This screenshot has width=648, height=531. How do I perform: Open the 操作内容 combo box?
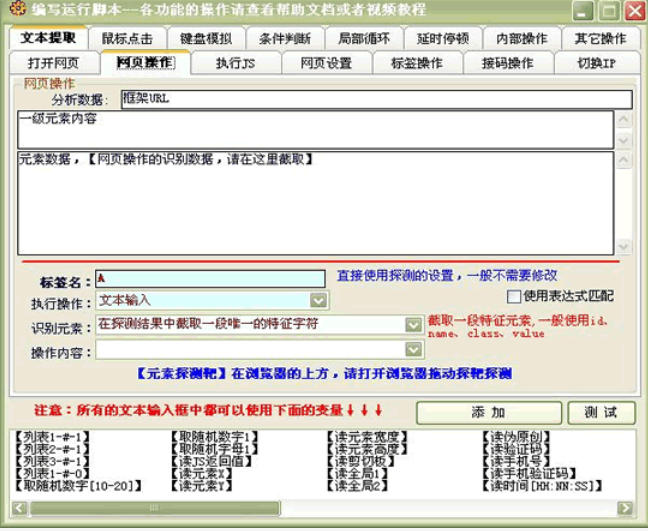point(413,350)
